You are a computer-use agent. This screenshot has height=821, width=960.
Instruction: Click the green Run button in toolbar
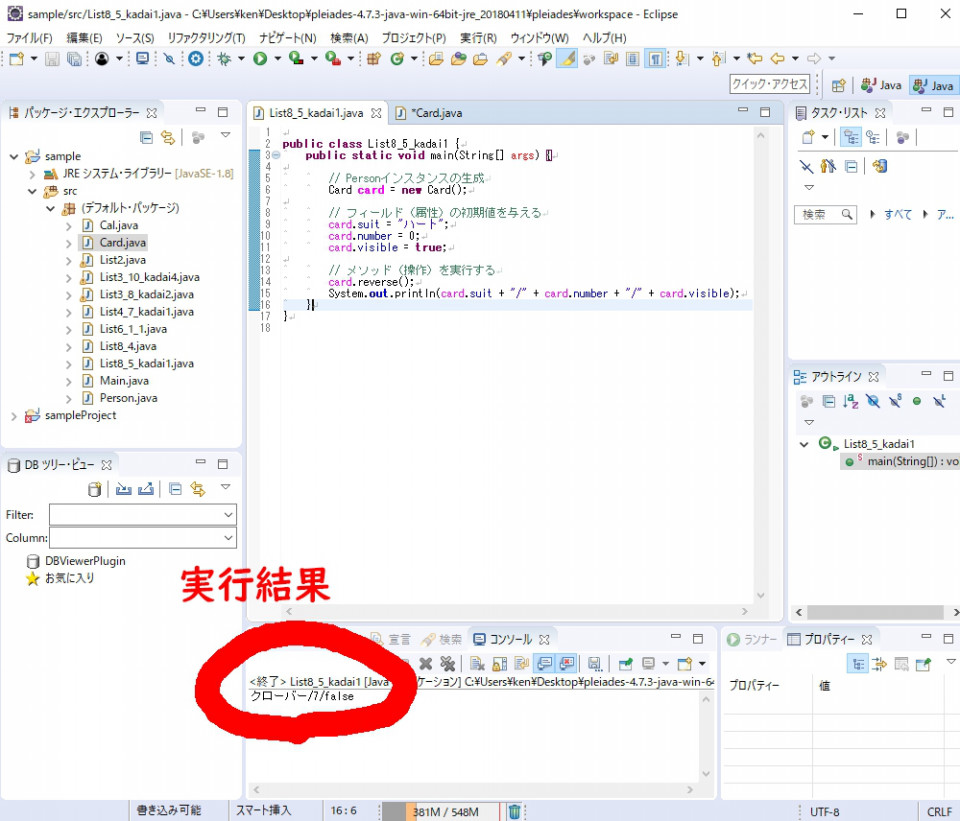point(260,59)
